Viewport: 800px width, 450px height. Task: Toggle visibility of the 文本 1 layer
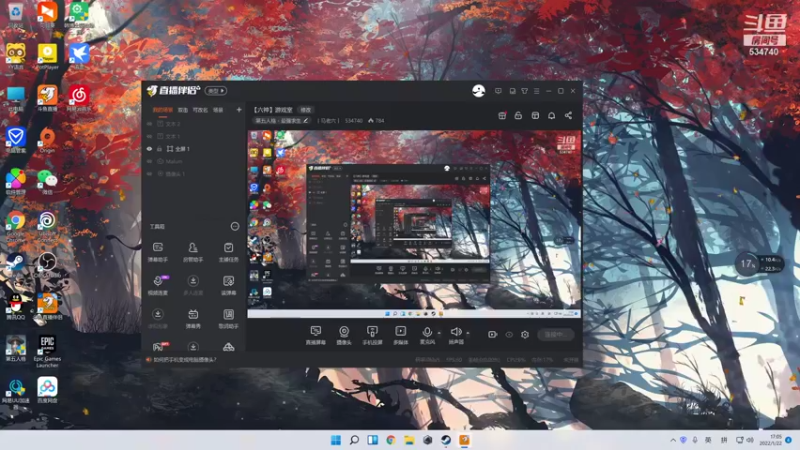point(149,136)
